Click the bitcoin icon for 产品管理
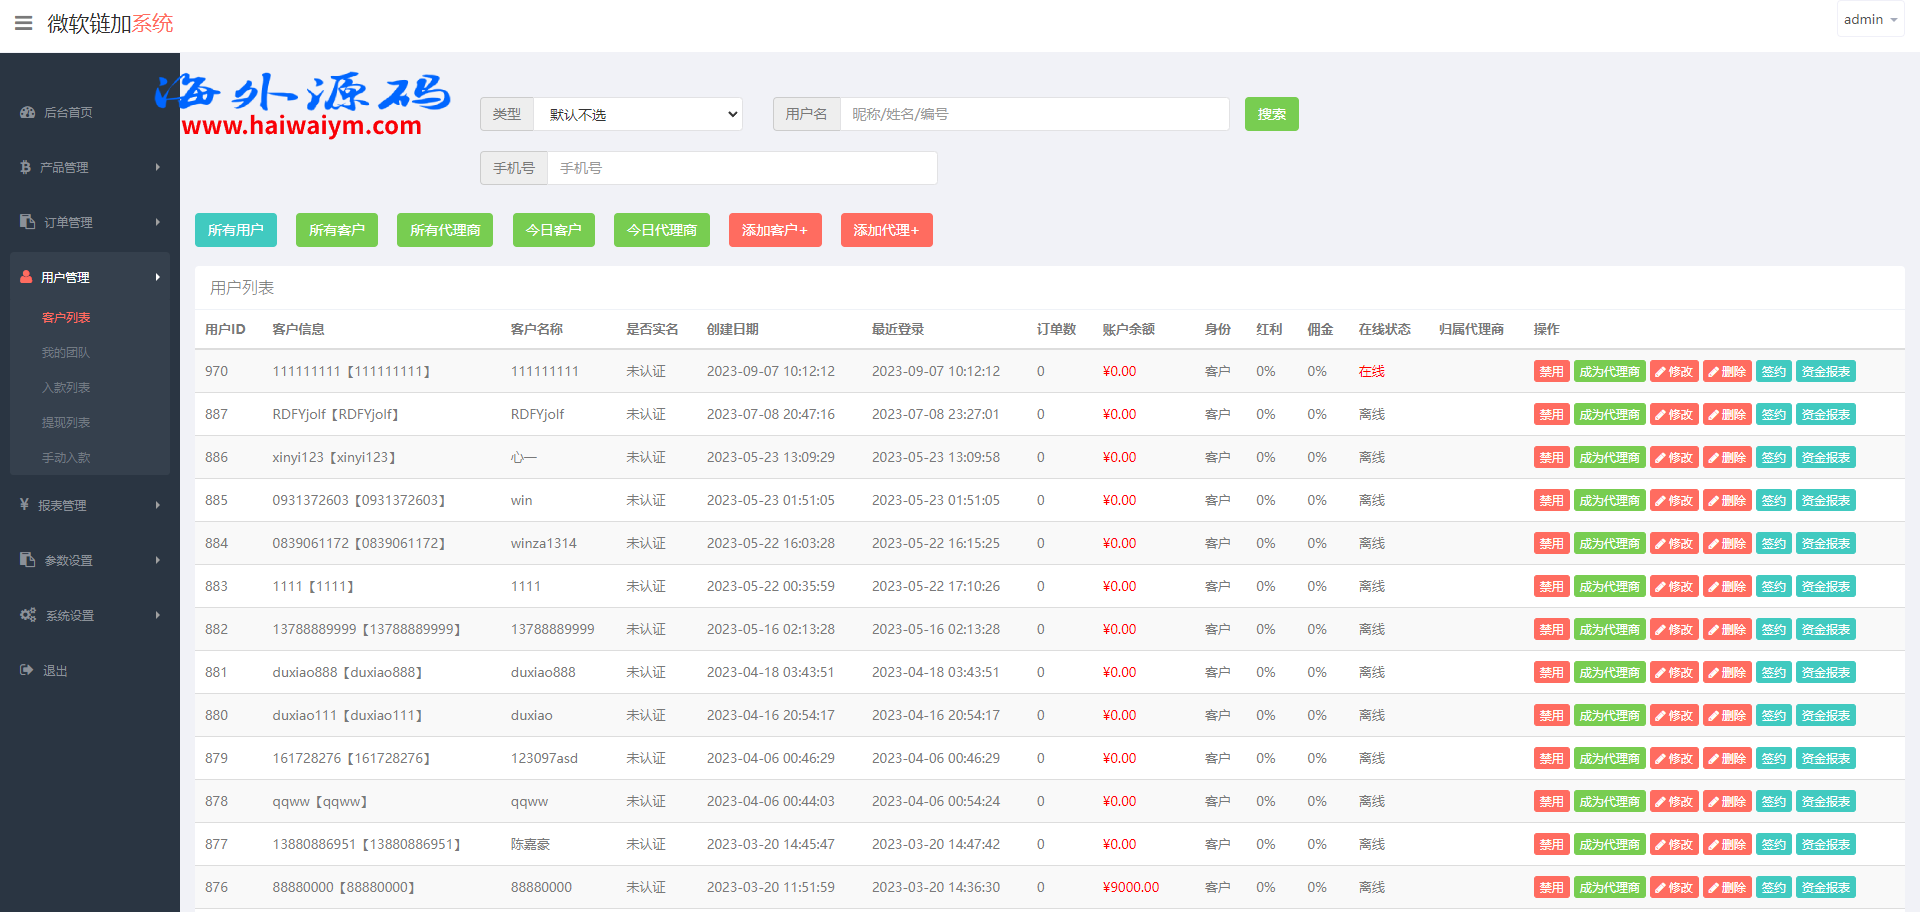1920x912 pixels. [26, 167]
